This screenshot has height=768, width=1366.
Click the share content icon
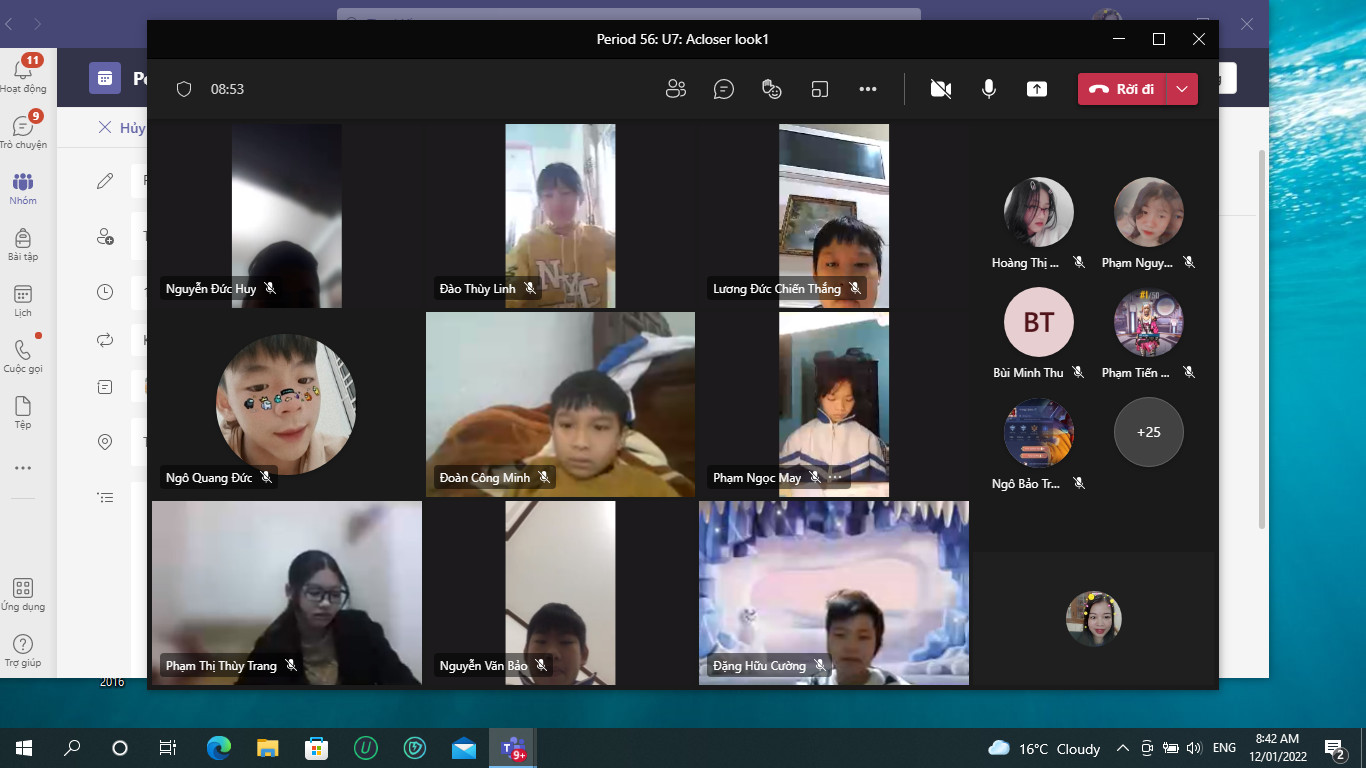1037,89
